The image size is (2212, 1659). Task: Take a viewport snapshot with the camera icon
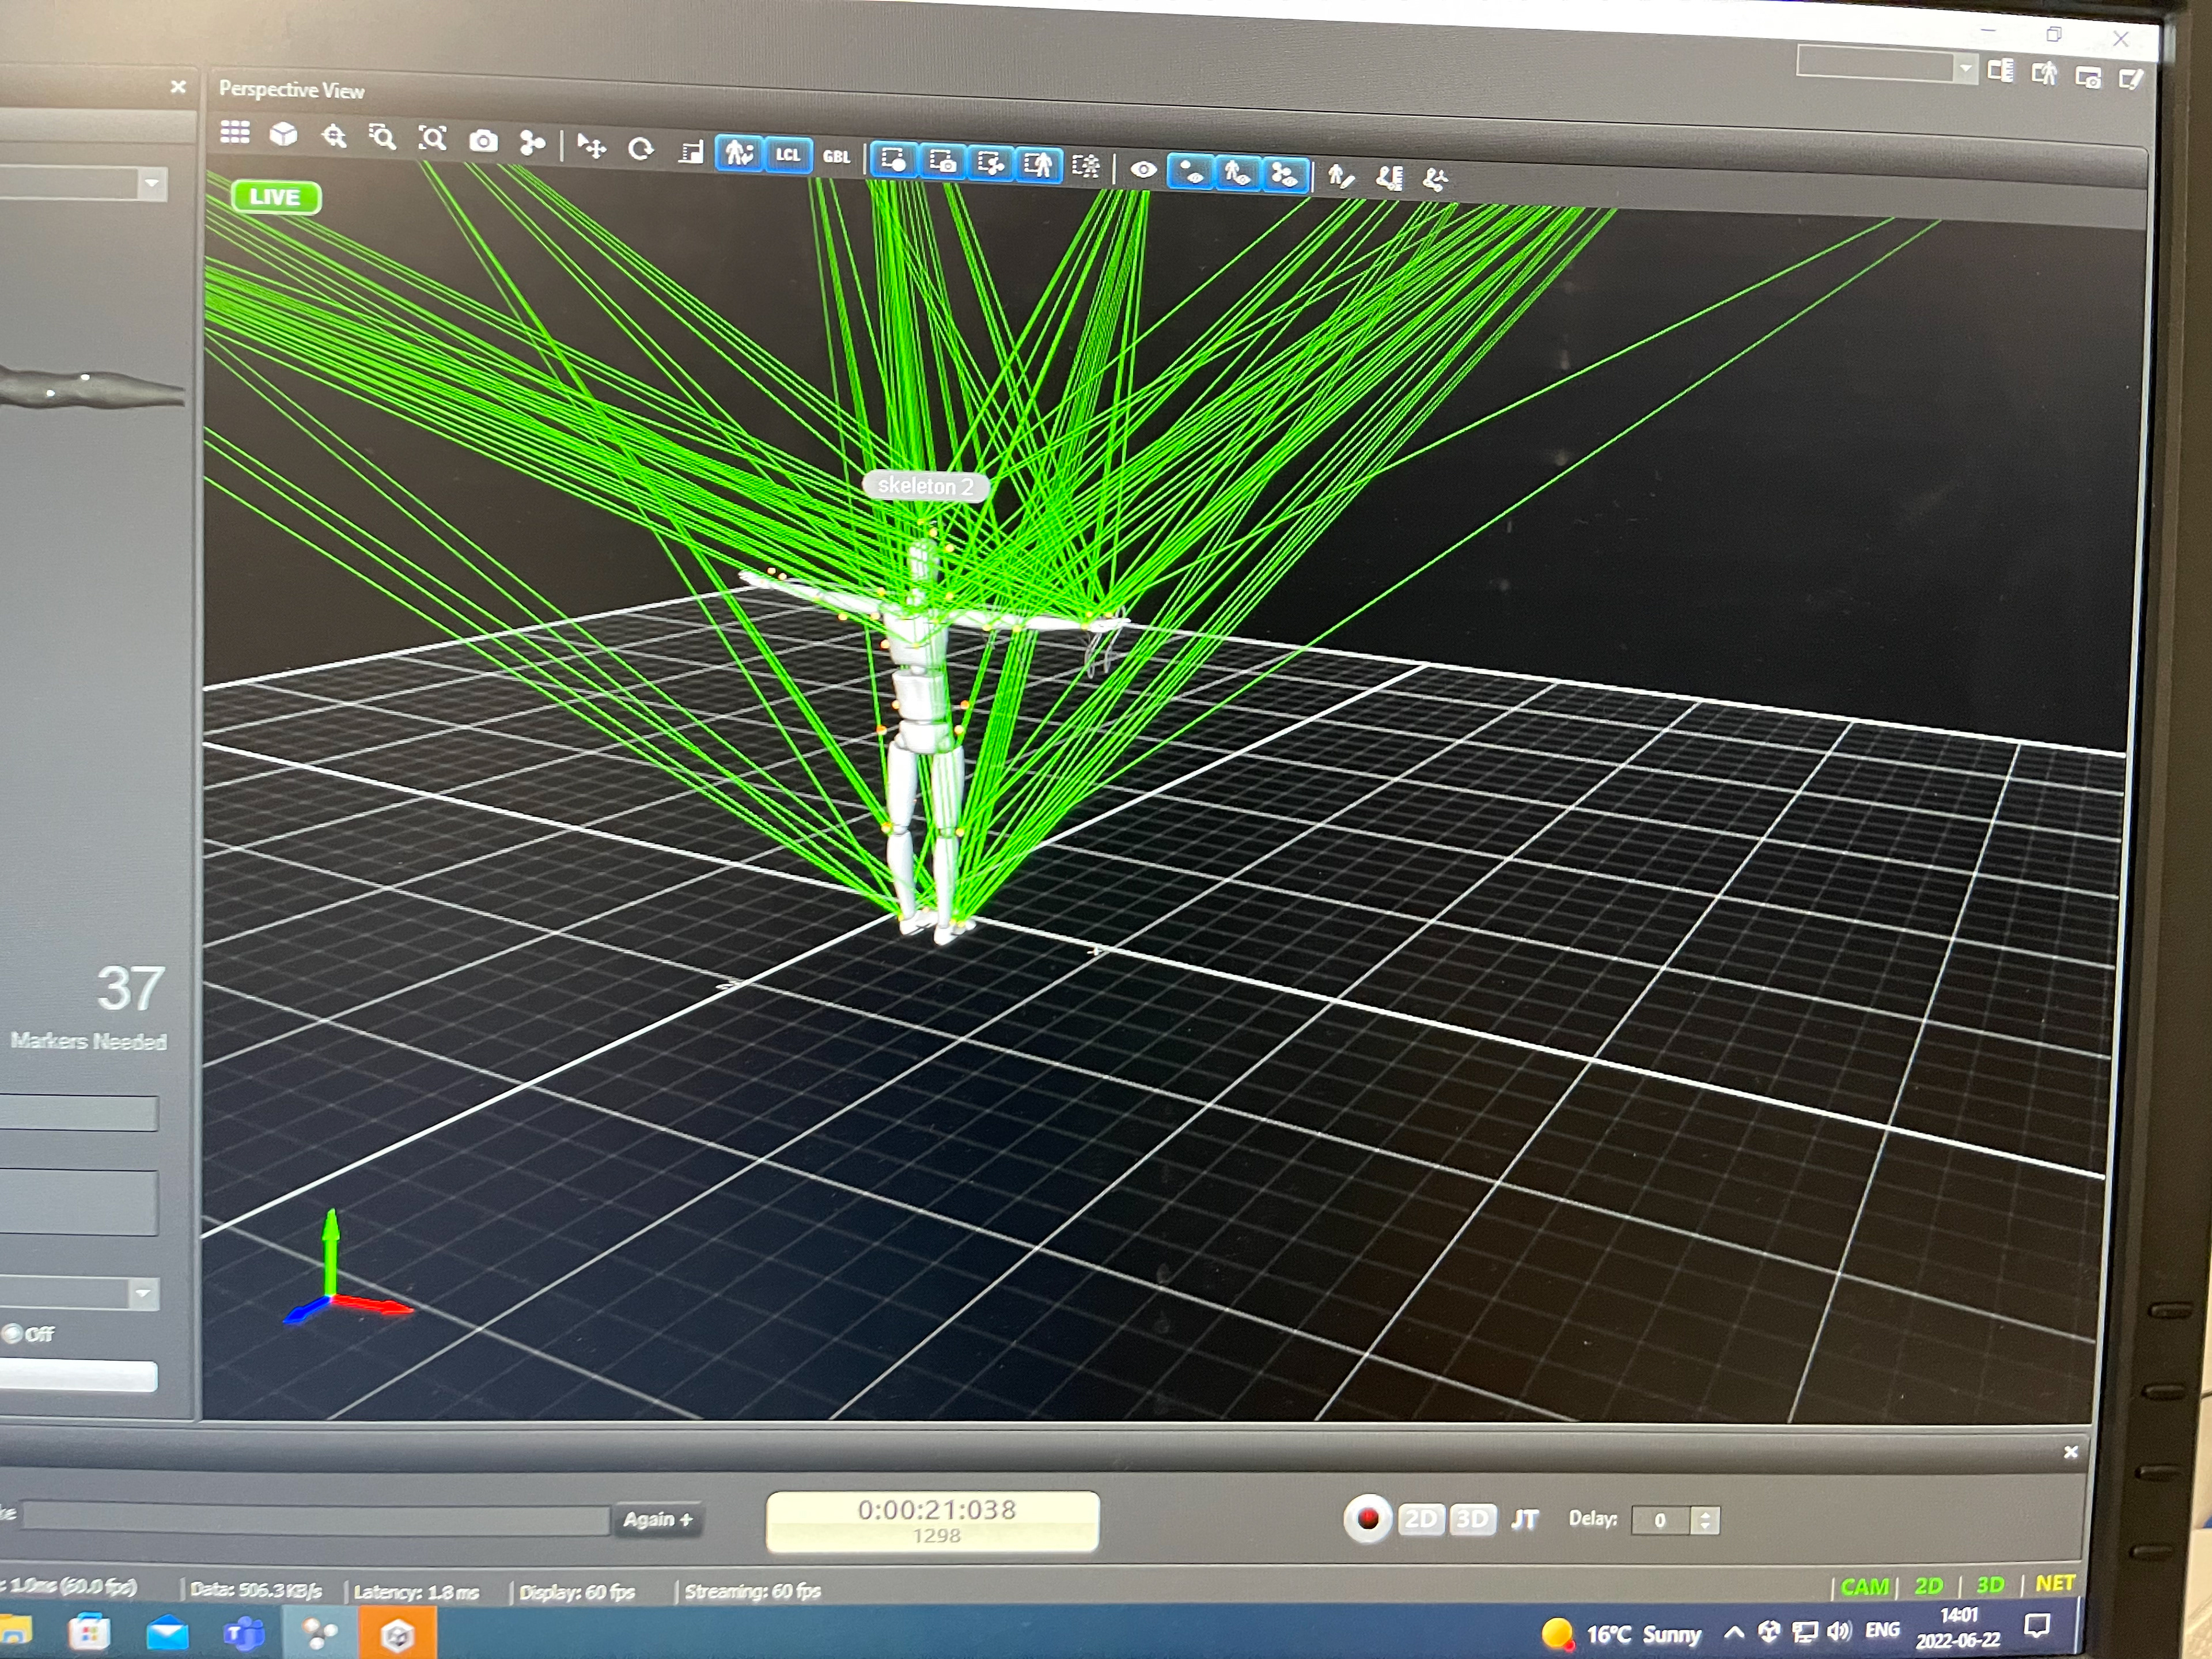(x=483, y=141)
